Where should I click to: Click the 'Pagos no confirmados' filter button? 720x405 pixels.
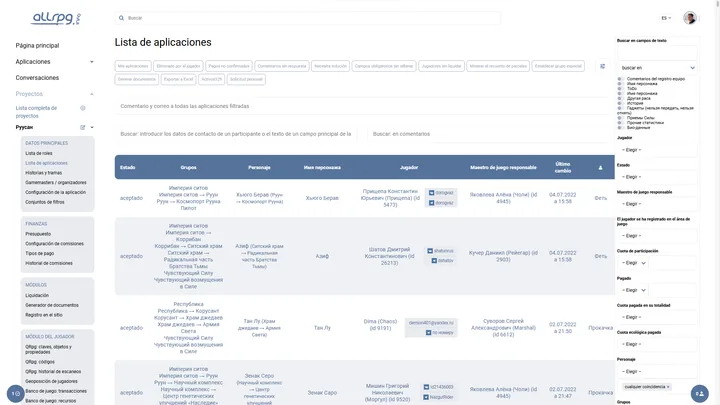[229, 66]
